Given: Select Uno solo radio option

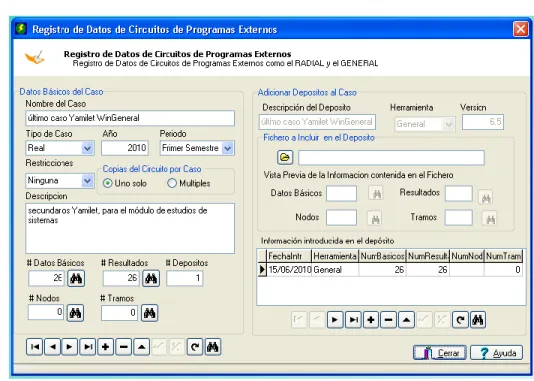Looking at the screenshot, I should 108,183.
